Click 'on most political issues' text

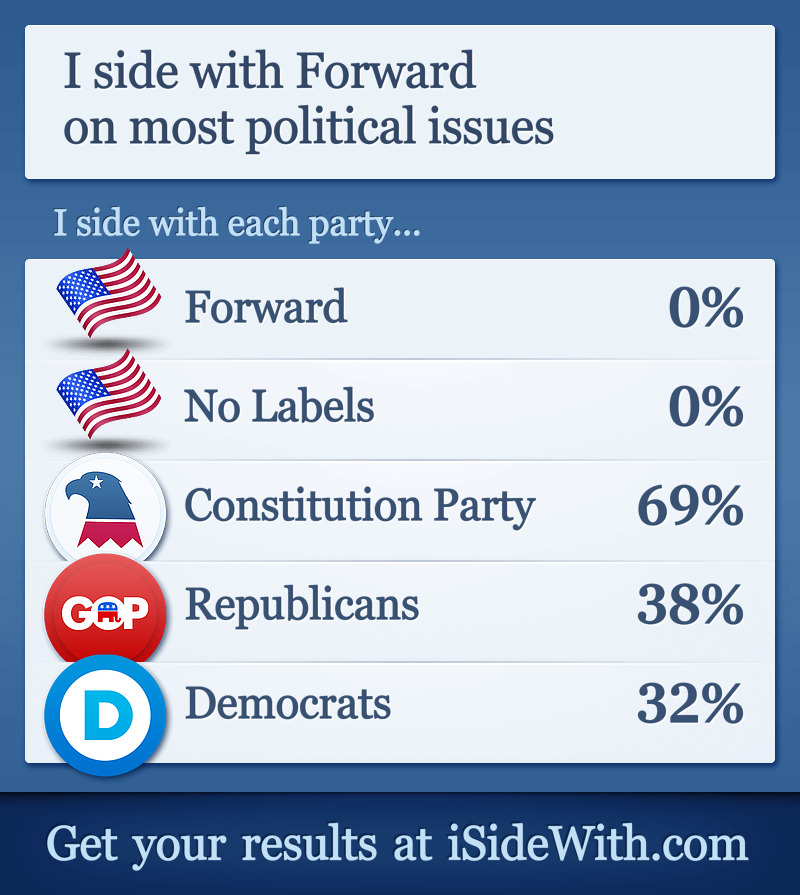(x=308, y=128)
